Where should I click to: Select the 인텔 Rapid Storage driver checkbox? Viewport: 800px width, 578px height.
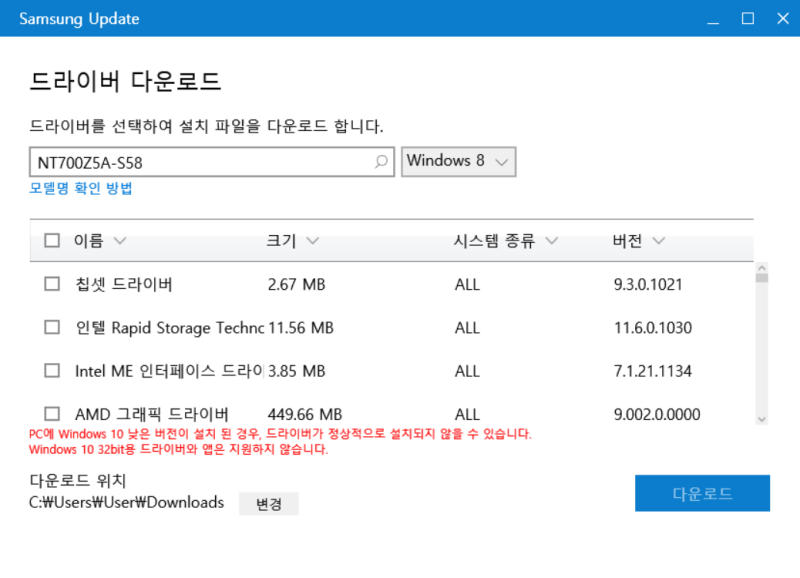pos(52,327)
